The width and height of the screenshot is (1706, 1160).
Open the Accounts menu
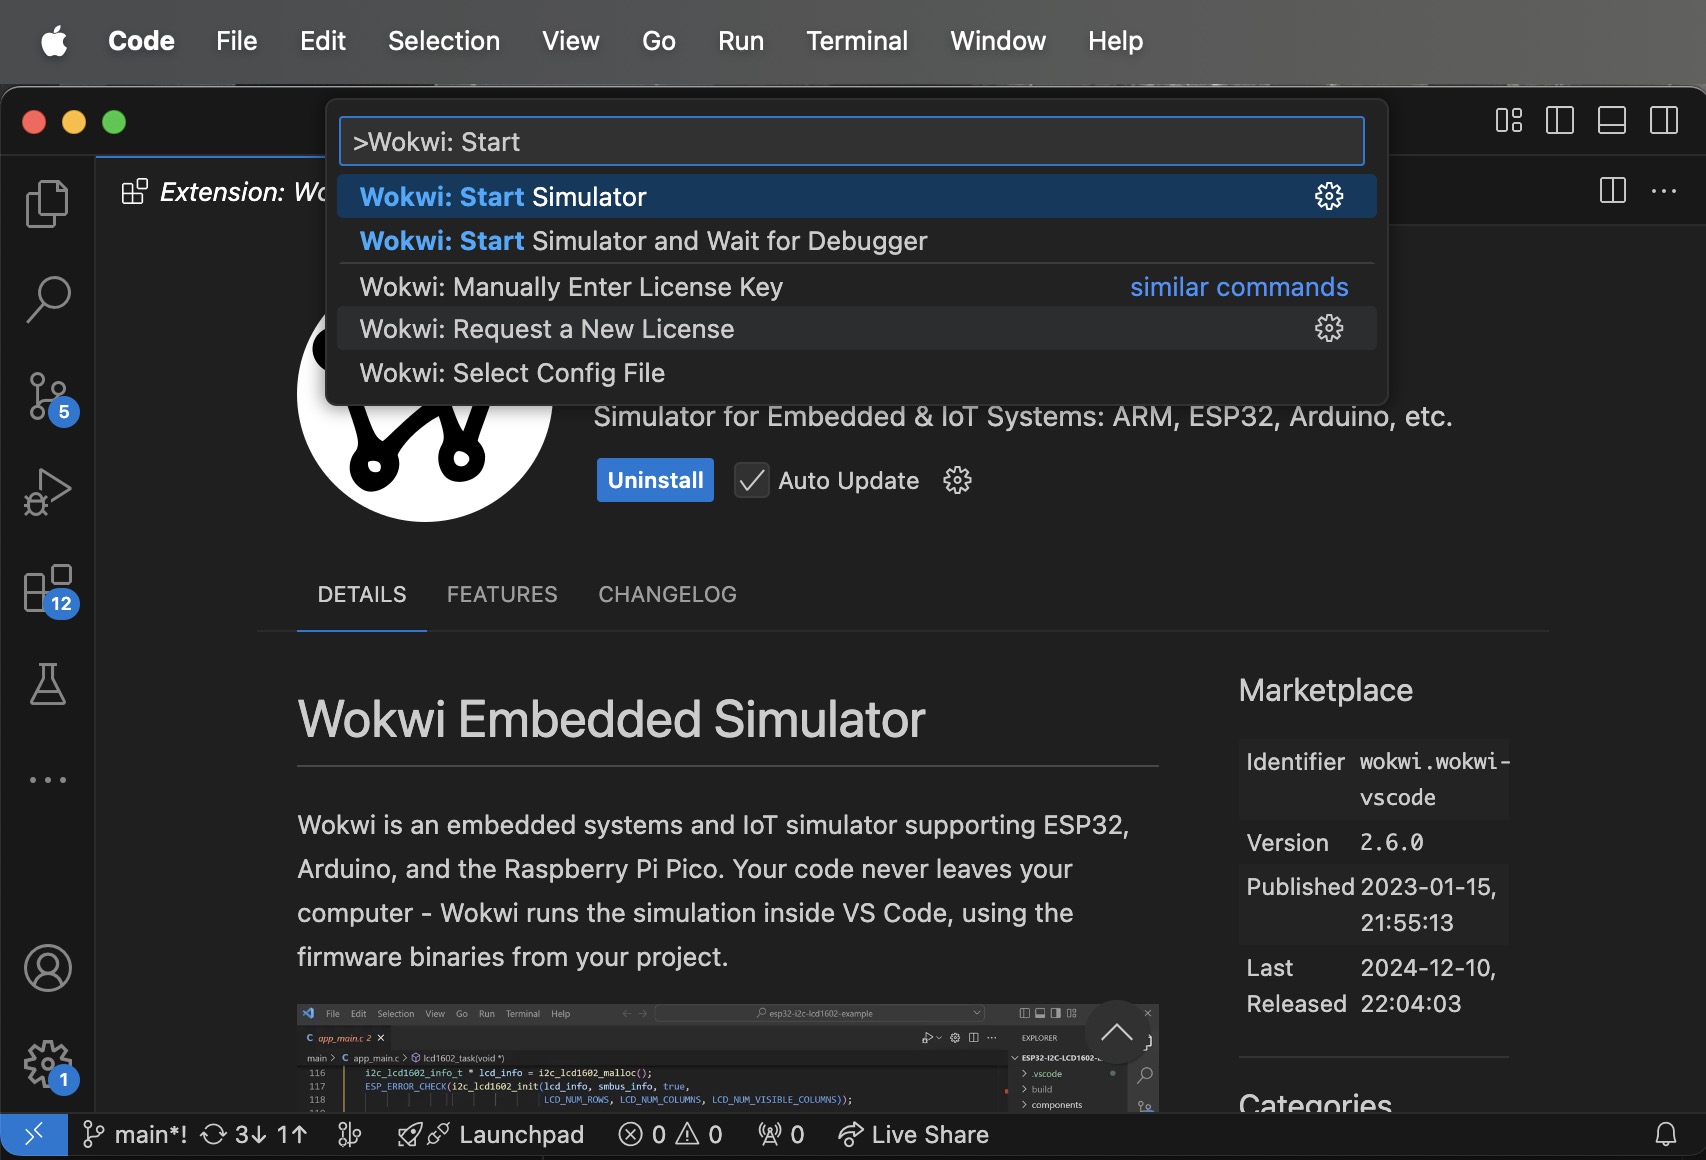click(x=47, y=968)
